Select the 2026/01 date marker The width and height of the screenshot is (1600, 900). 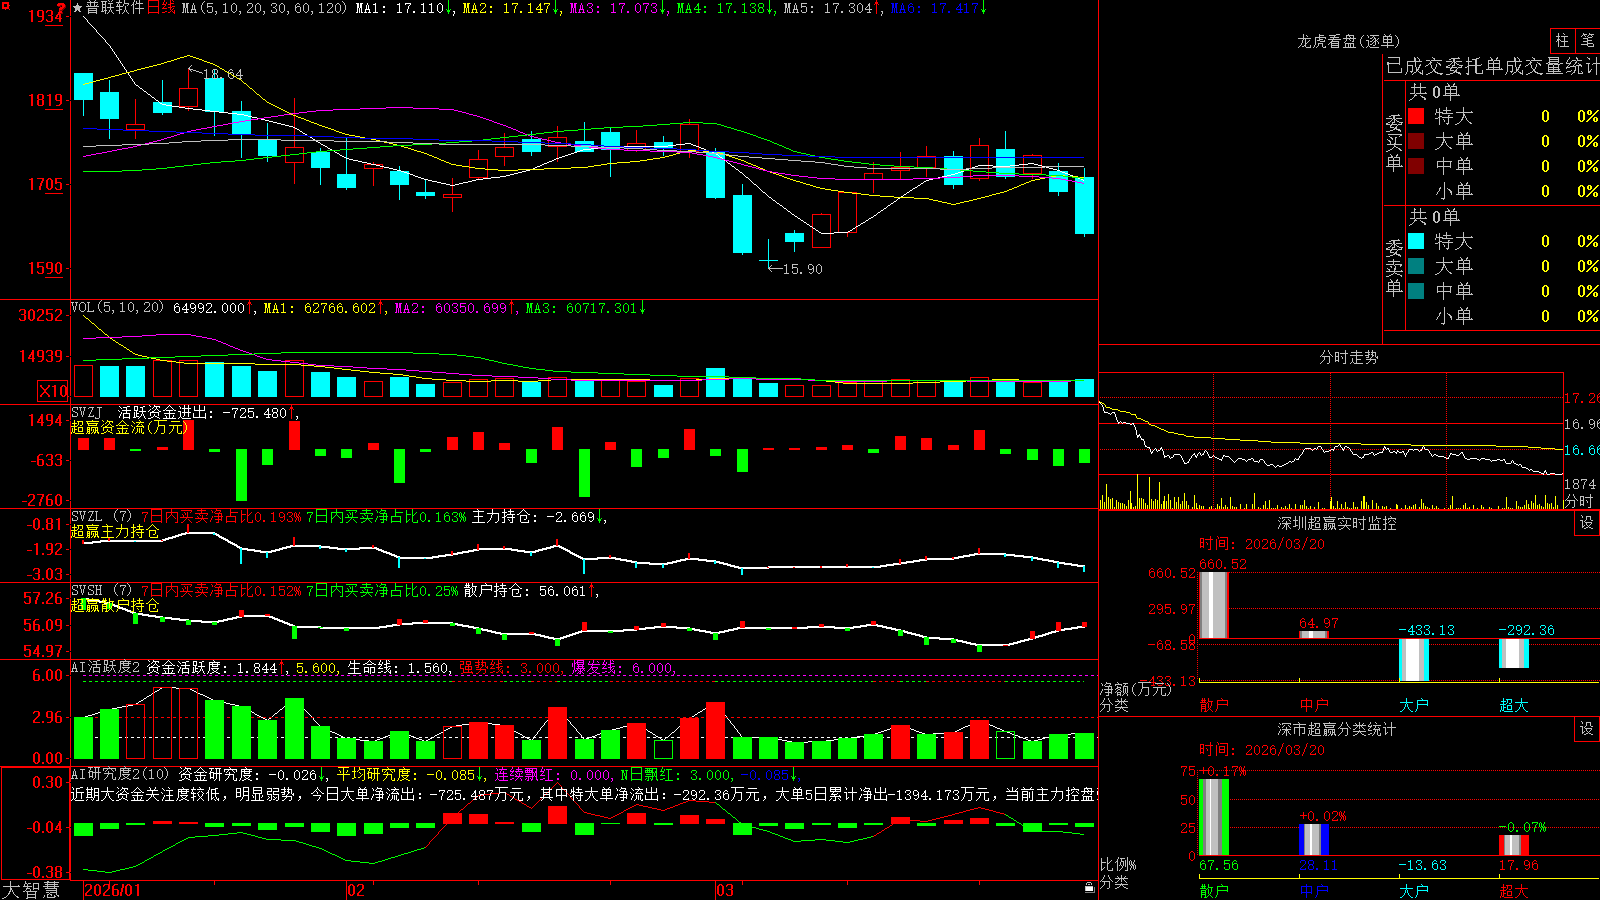(113, 890)
